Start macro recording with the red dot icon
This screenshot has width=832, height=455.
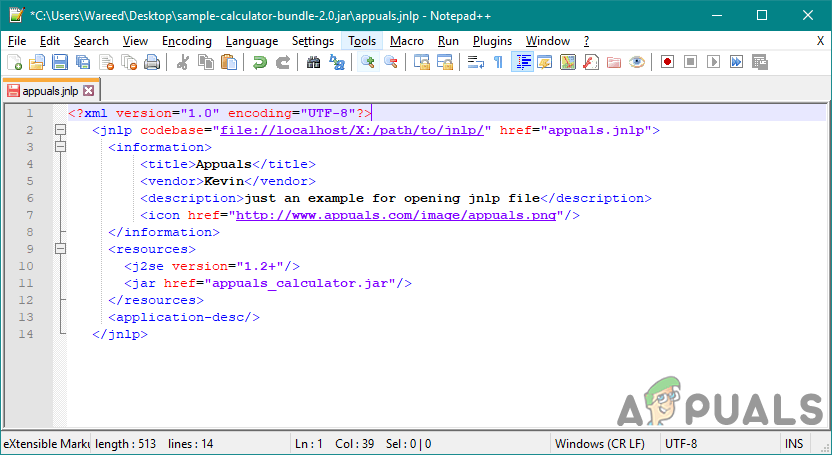pyautogui.click(x=667, y=62)
